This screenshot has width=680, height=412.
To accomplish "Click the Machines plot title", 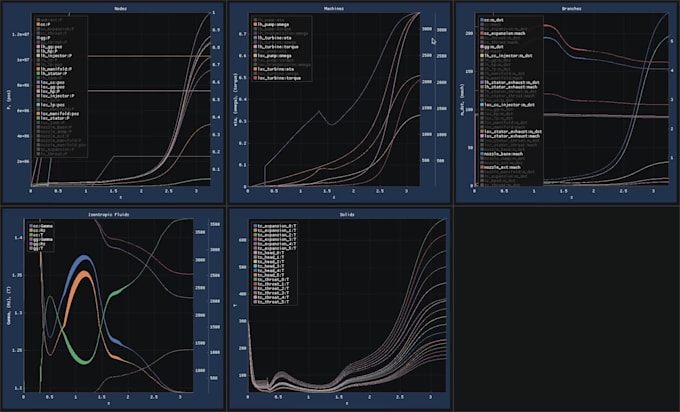I will click(x=333, y=8).
